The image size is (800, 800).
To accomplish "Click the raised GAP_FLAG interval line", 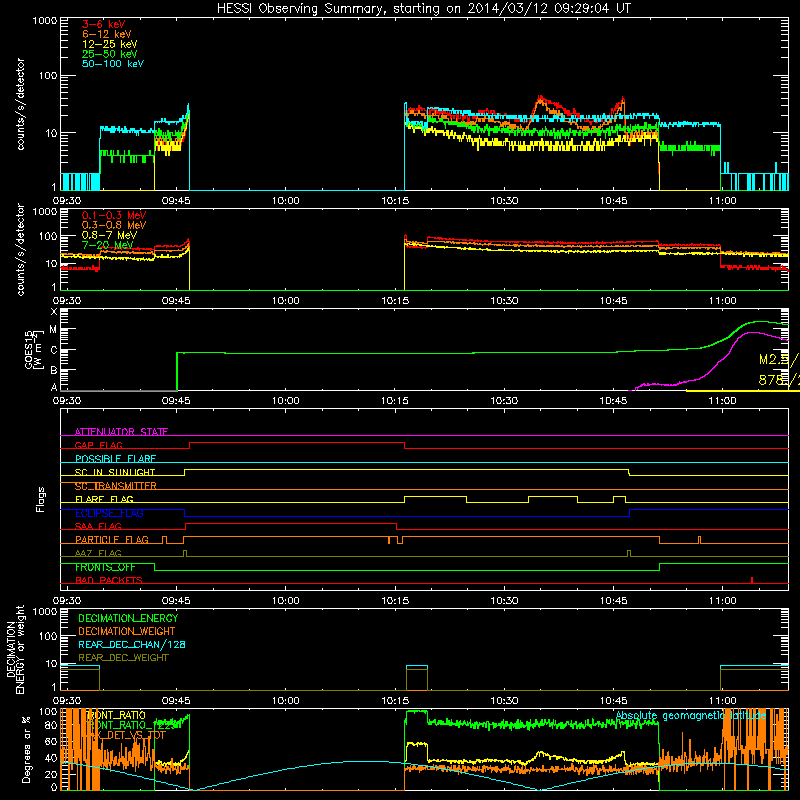I will [x=297, y=443].
